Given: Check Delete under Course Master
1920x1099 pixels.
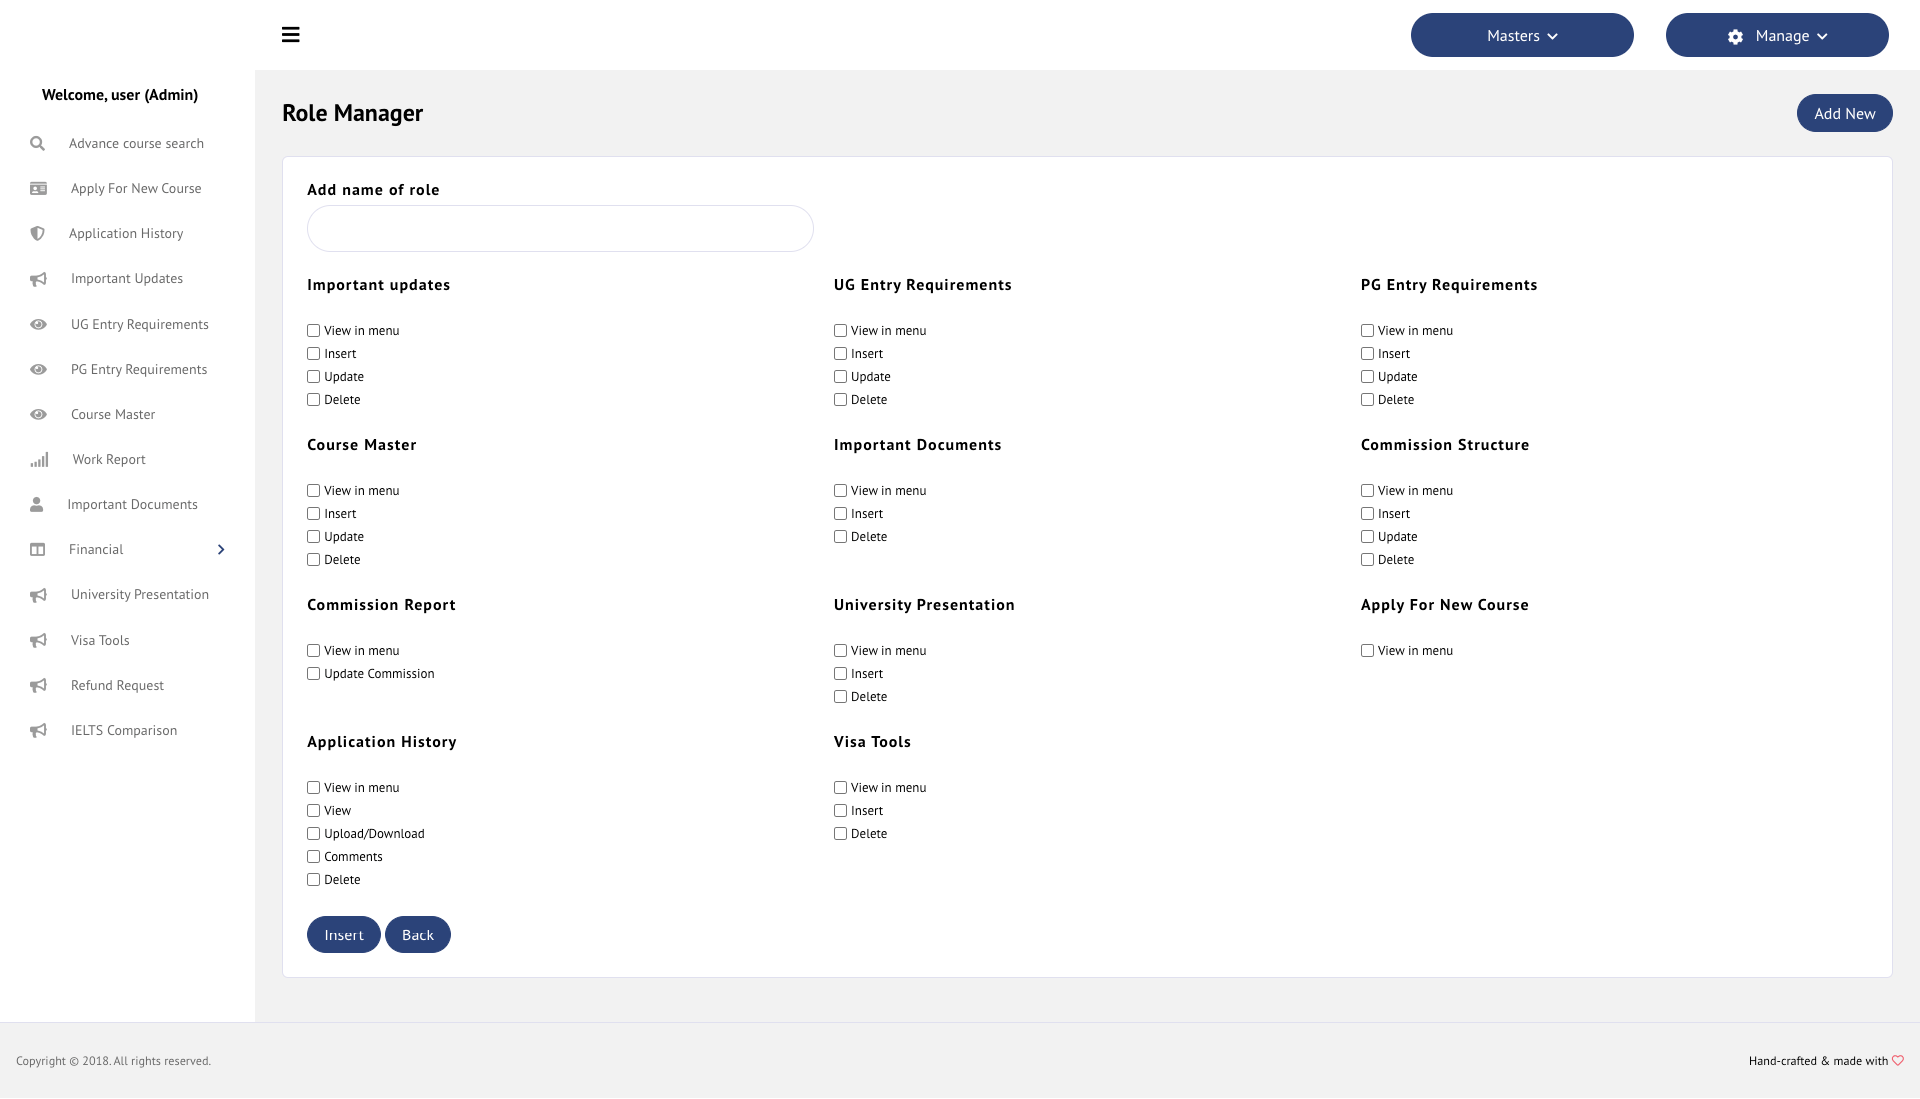Looking at the screenshot, I should 313,560.
